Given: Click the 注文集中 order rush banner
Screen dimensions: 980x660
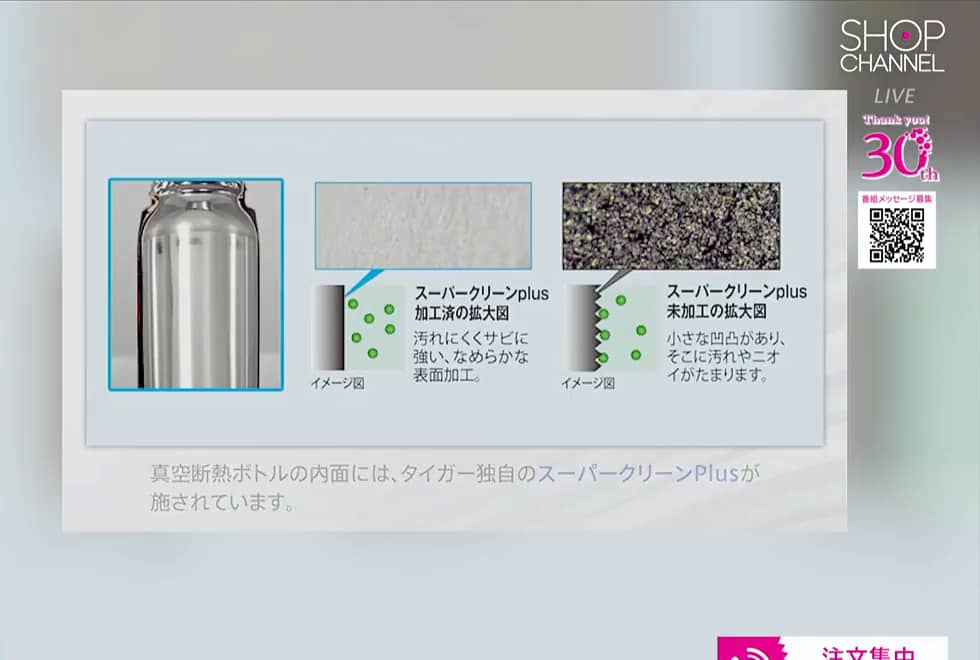Looking at the screenshot, I should [832, 648].
